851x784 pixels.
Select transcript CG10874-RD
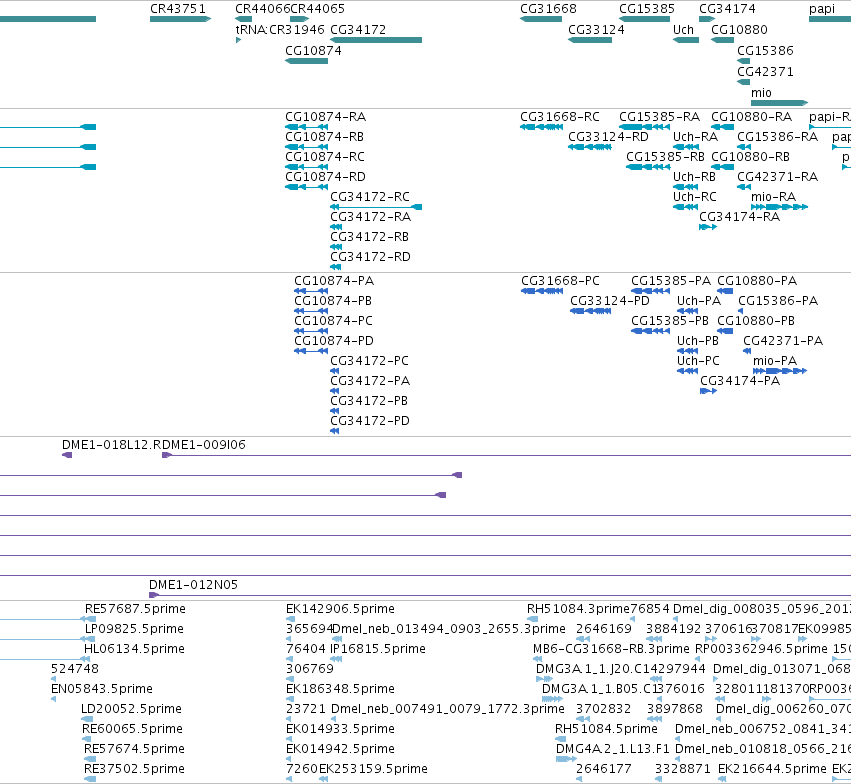(307, 187)
